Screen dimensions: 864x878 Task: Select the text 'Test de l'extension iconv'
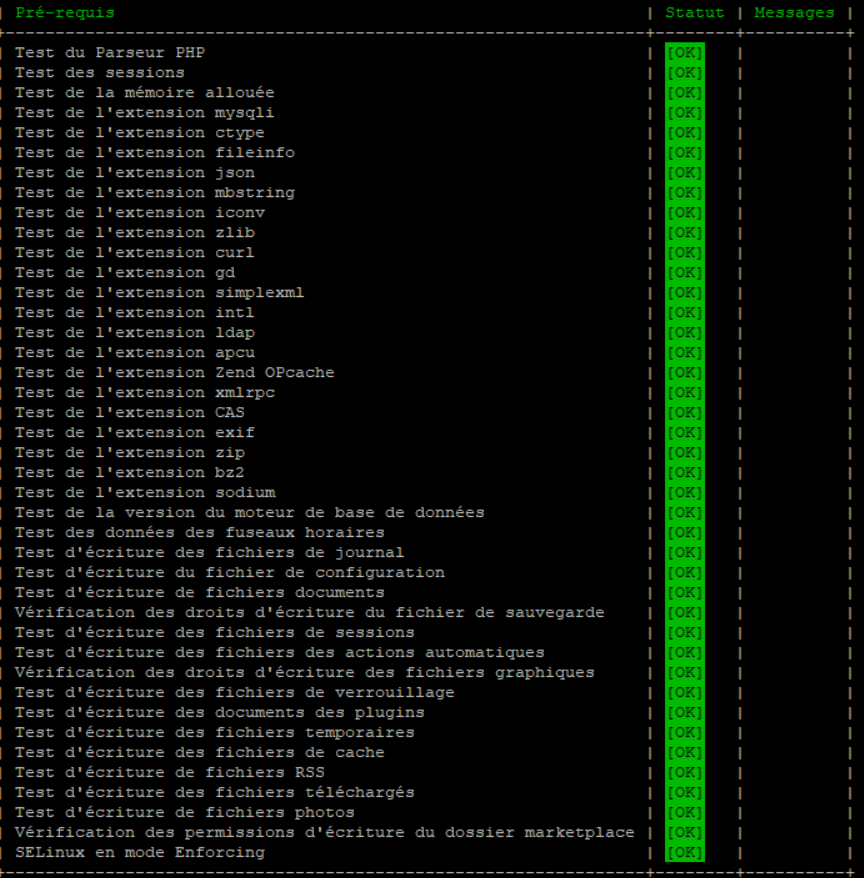[x=139, y=213]
